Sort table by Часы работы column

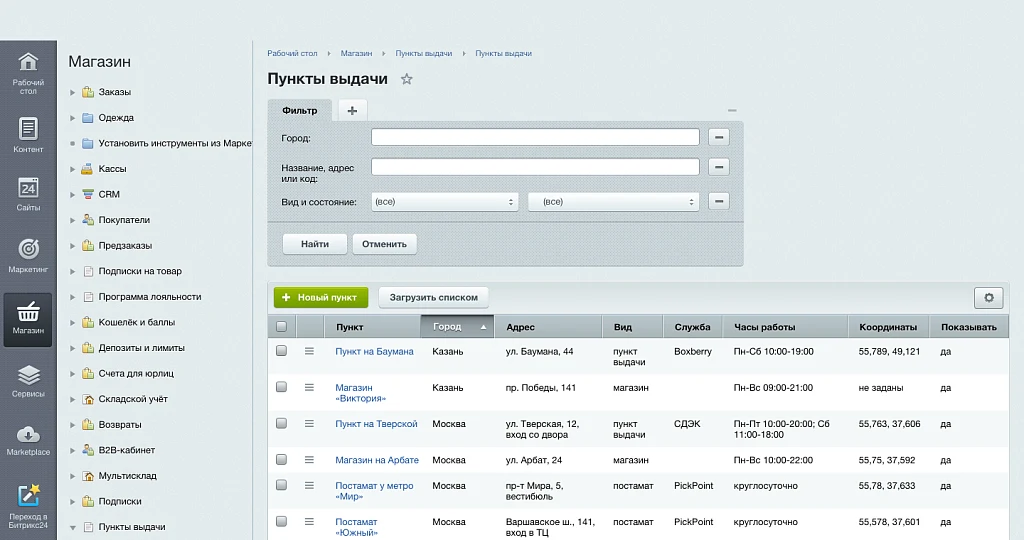point(785,326)
